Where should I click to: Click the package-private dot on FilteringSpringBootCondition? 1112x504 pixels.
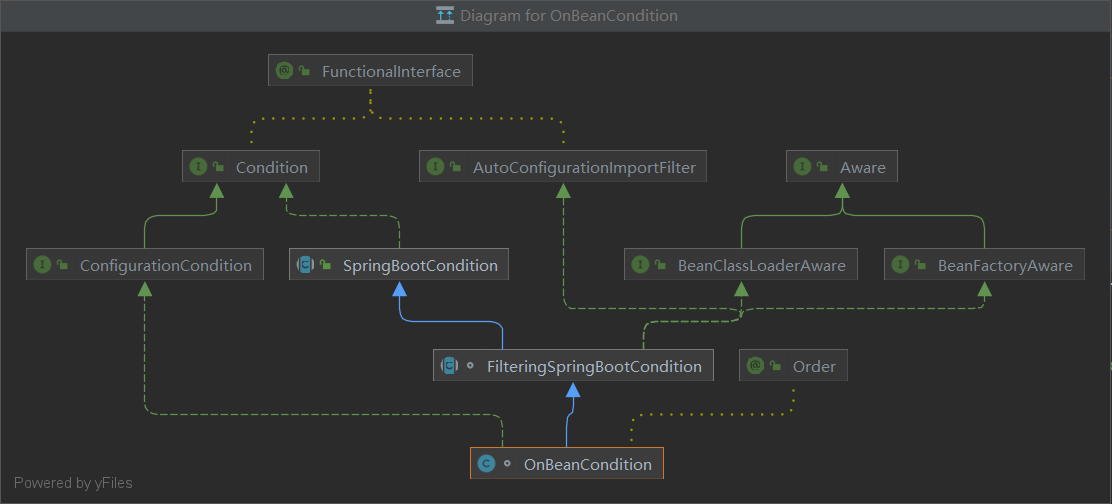469,366
